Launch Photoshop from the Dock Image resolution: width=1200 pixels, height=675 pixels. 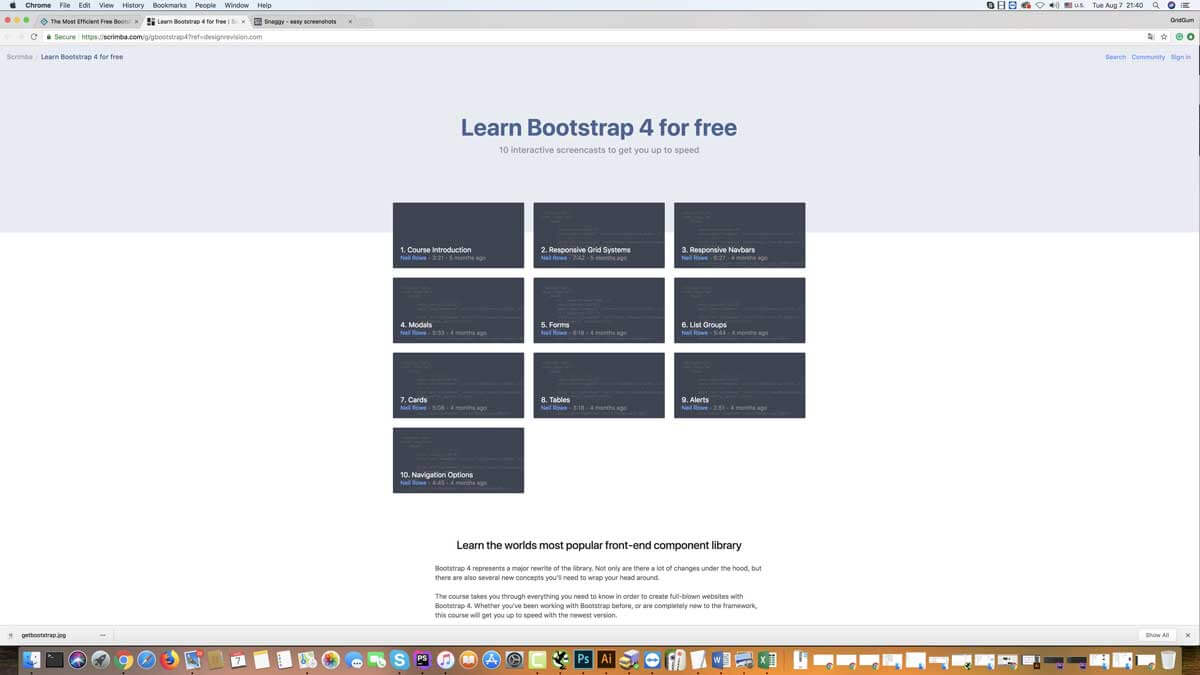click(584, 660)
